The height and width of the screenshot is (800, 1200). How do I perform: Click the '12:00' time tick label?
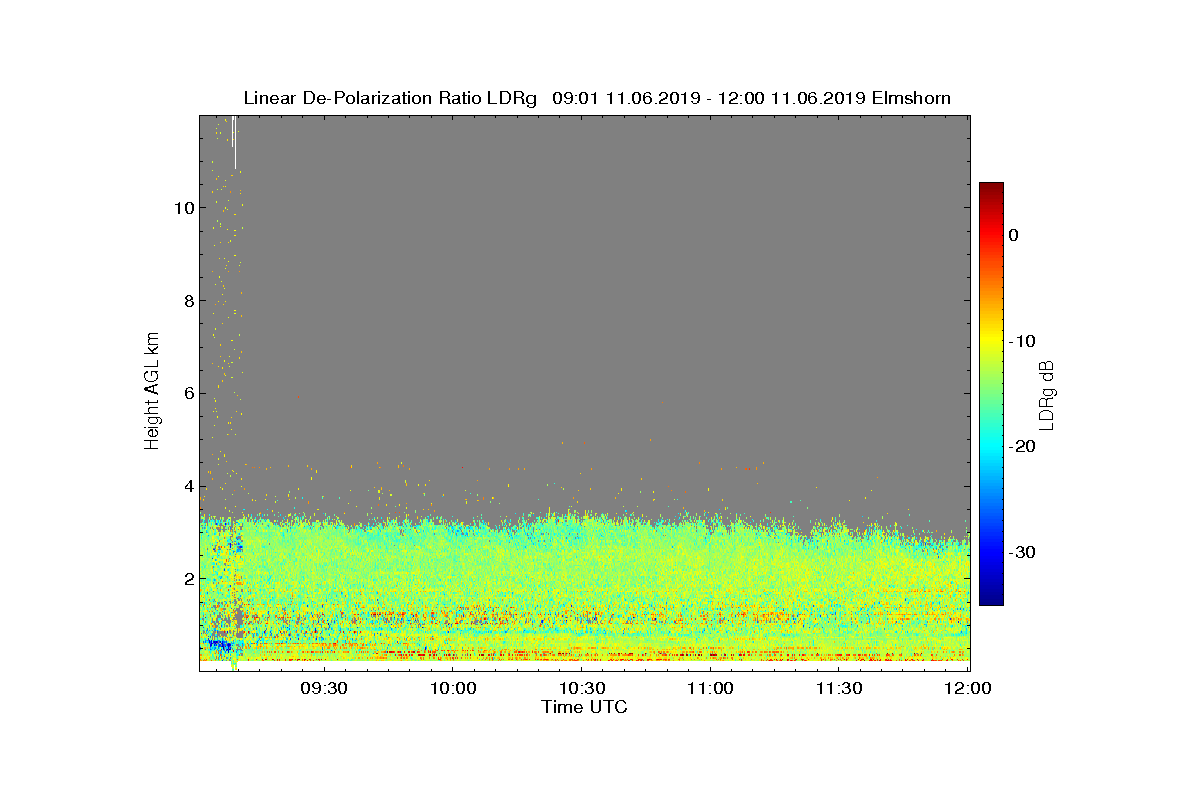click(968, 688)
